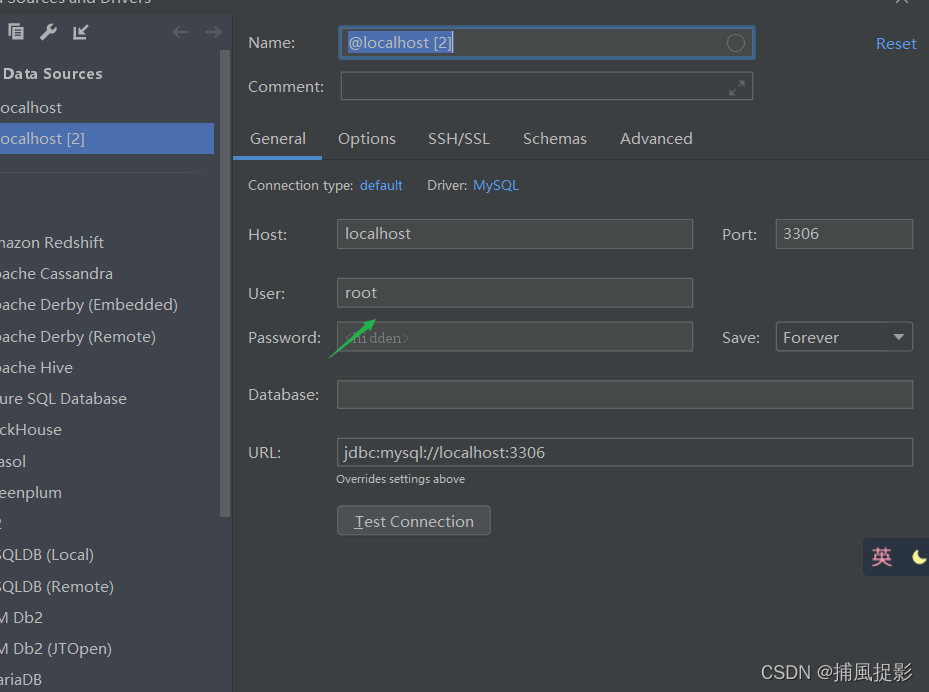Open the Options tab
The height and width of the screenshot is (692, 929).
click(367, 139)
